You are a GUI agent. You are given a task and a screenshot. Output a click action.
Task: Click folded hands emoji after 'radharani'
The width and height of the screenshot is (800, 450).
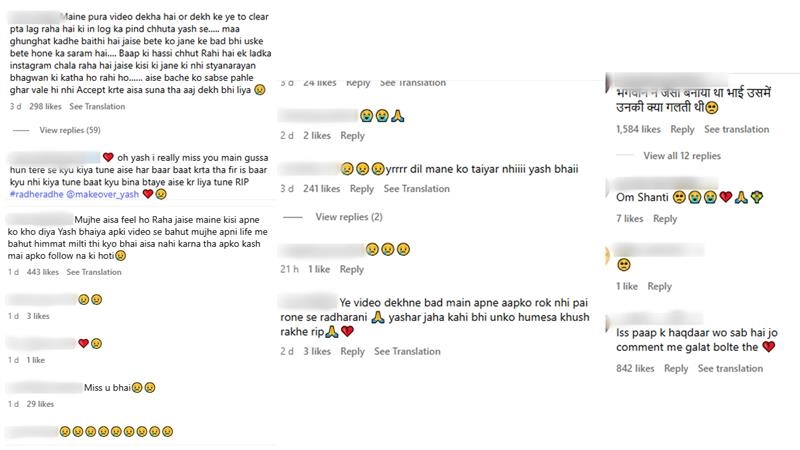378,317
